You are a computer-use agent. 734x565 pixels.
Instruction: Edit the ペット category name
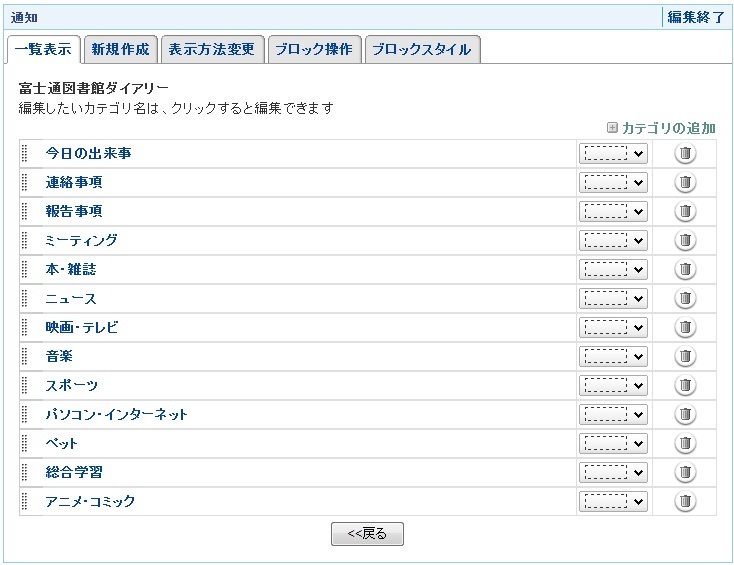pos(61,443)
